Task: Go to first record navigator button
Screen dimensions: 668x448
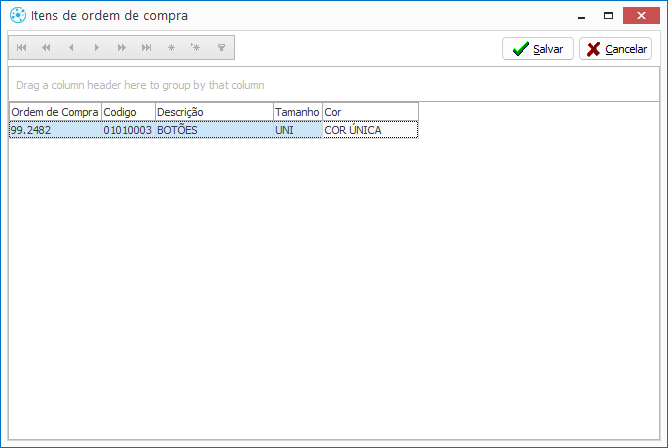Action: [x=22, y=48]
